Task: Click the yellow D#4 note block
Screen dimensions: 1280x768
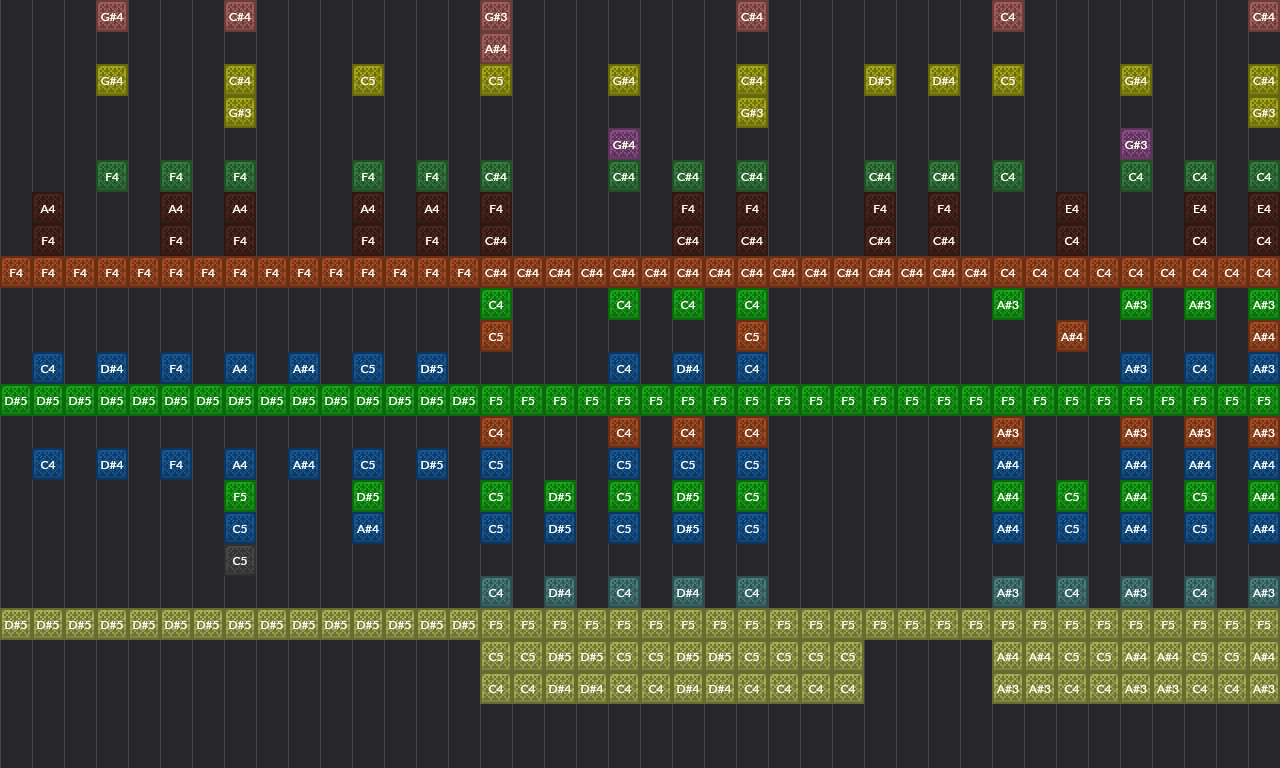Action: [x=944, y=81]
